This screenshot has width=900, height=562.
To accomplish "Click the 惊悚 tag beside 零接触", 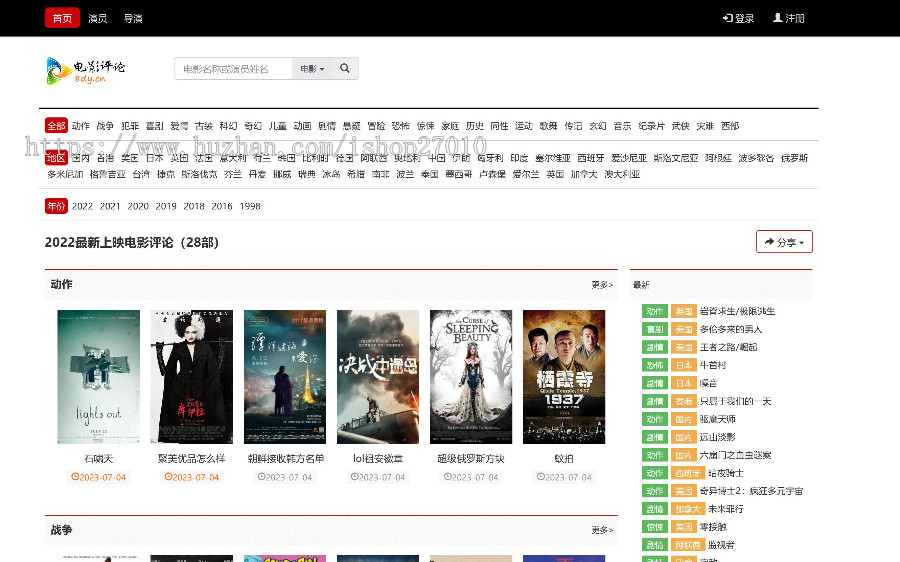I will tap(655, 527).
